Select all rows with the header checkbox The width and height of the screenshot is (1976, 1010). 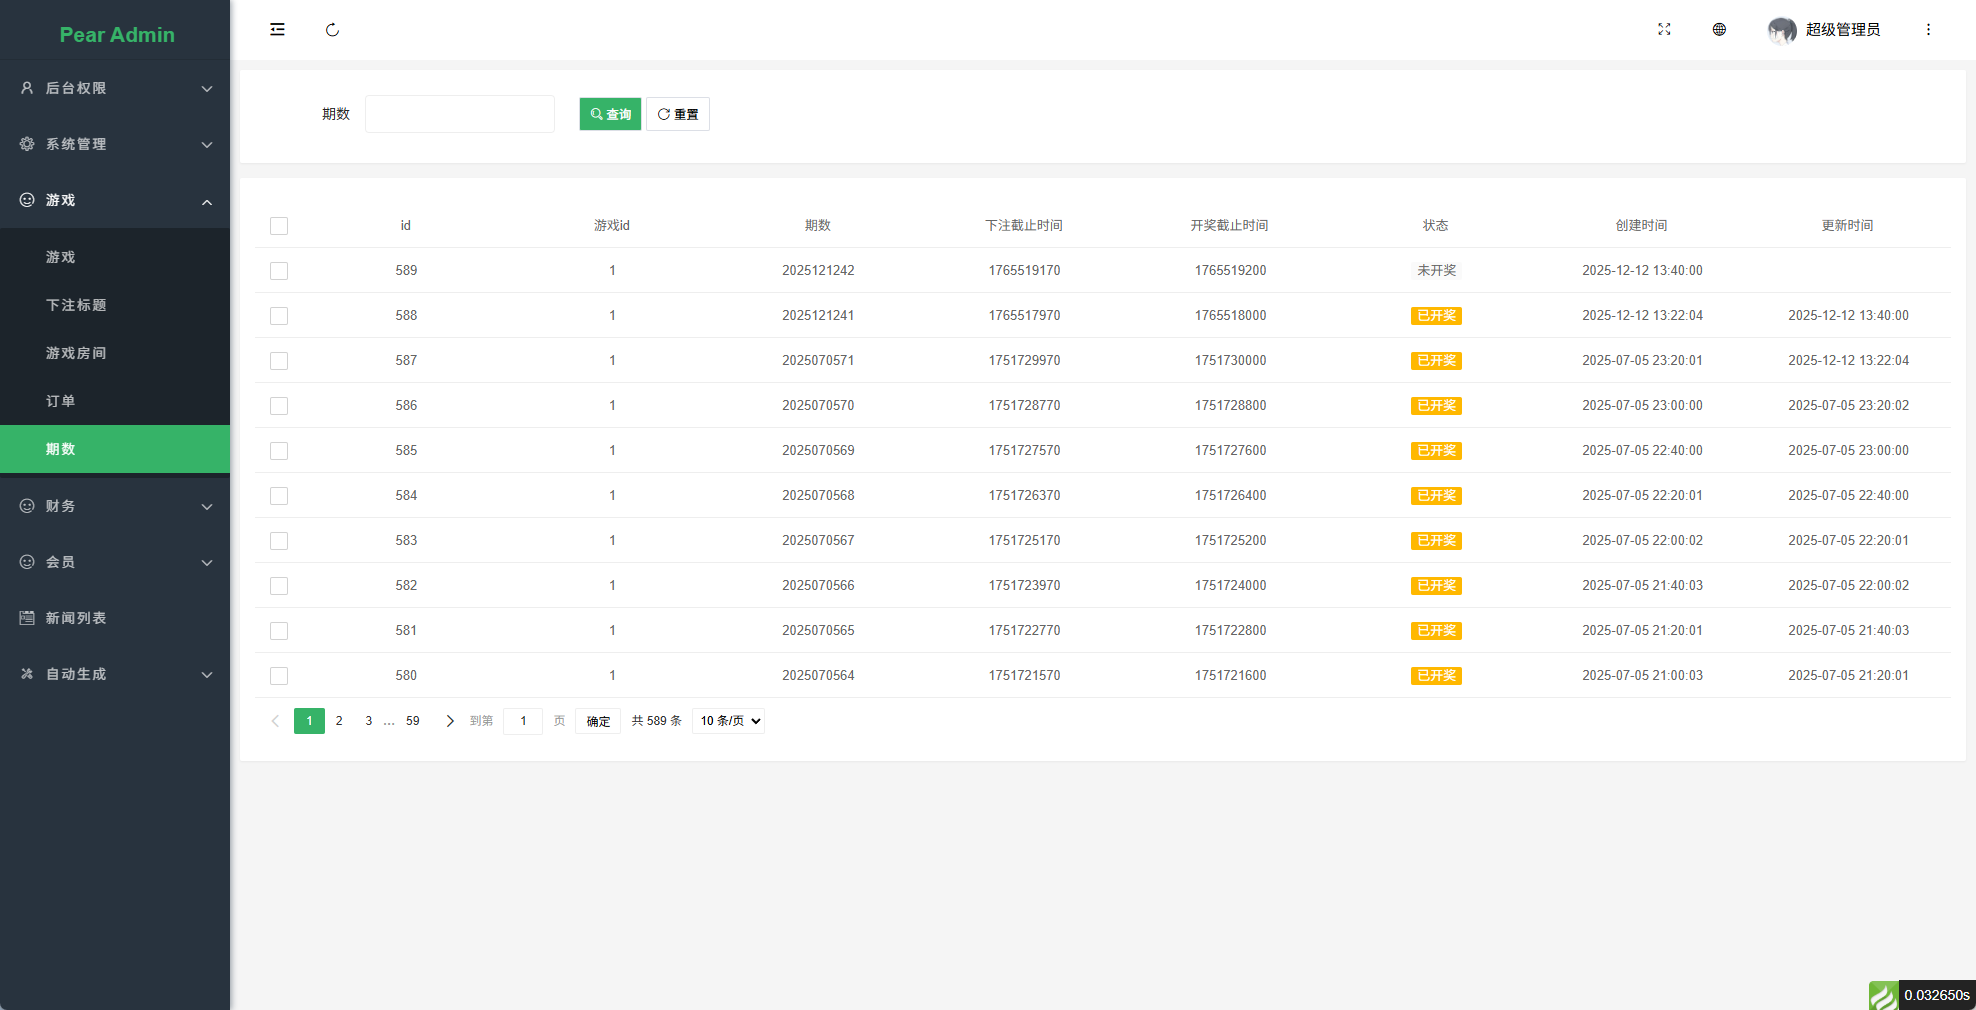click(279, 226)
